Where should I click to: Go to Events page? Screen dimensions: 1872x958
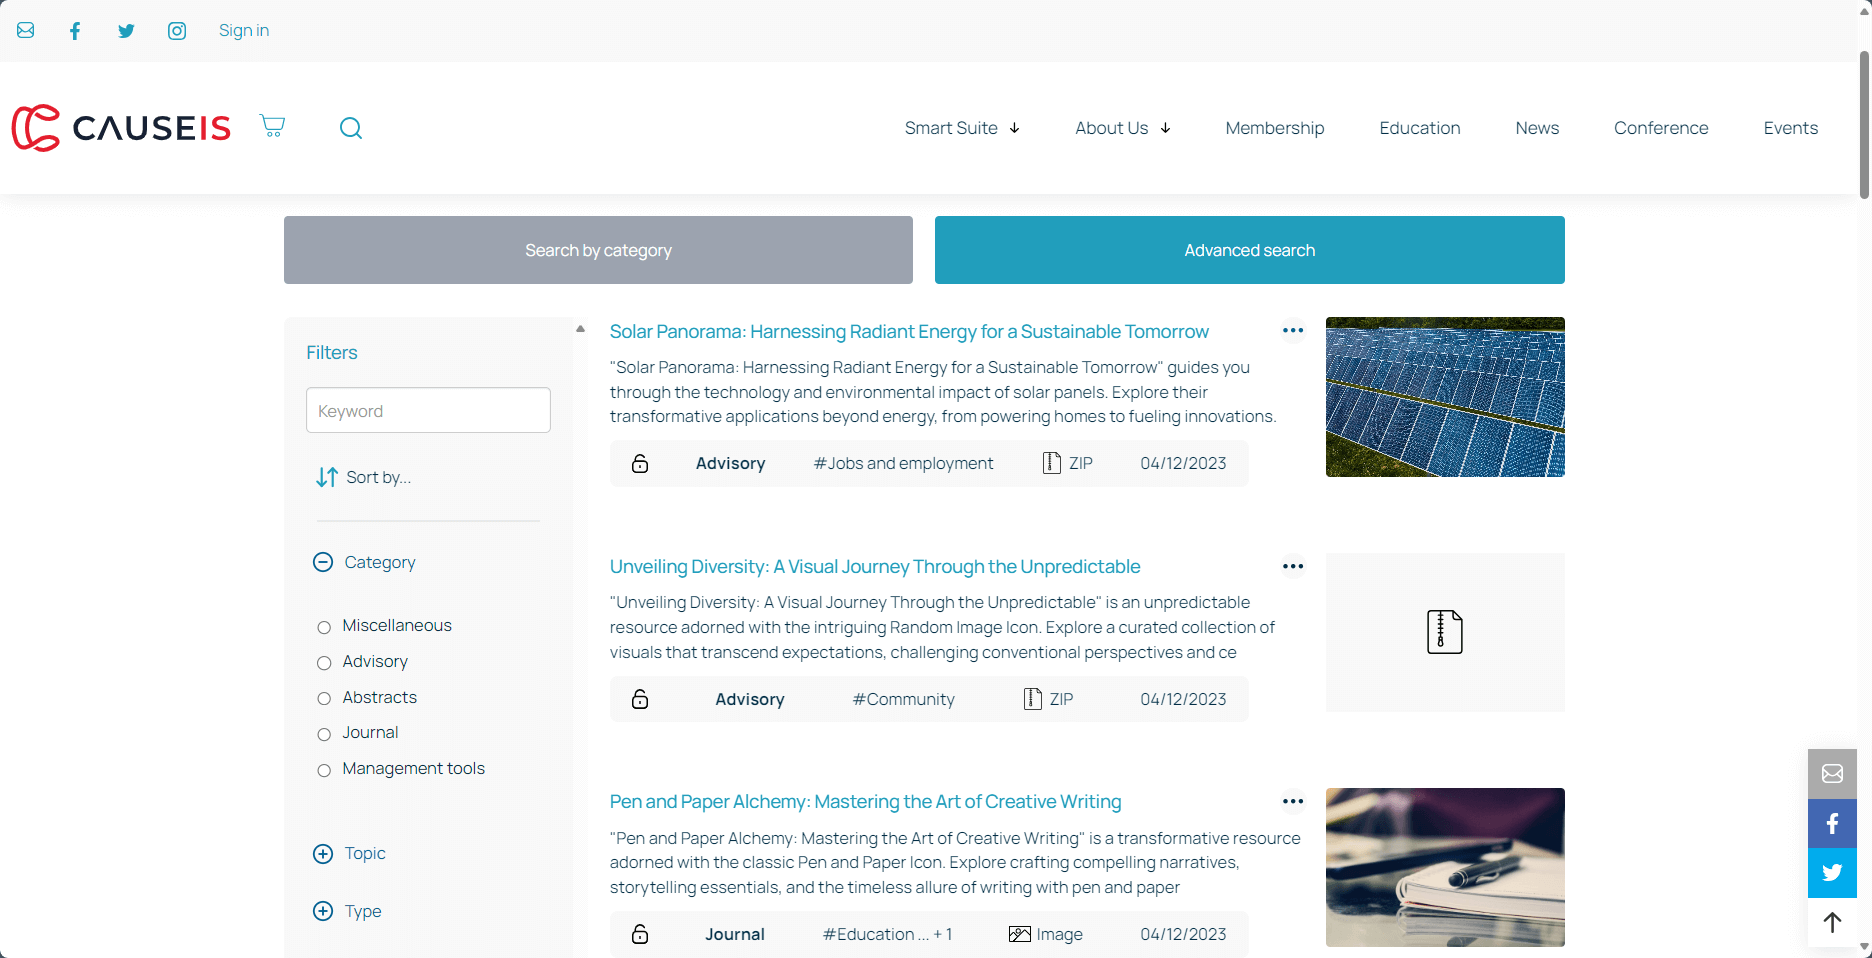point(1791,128)
